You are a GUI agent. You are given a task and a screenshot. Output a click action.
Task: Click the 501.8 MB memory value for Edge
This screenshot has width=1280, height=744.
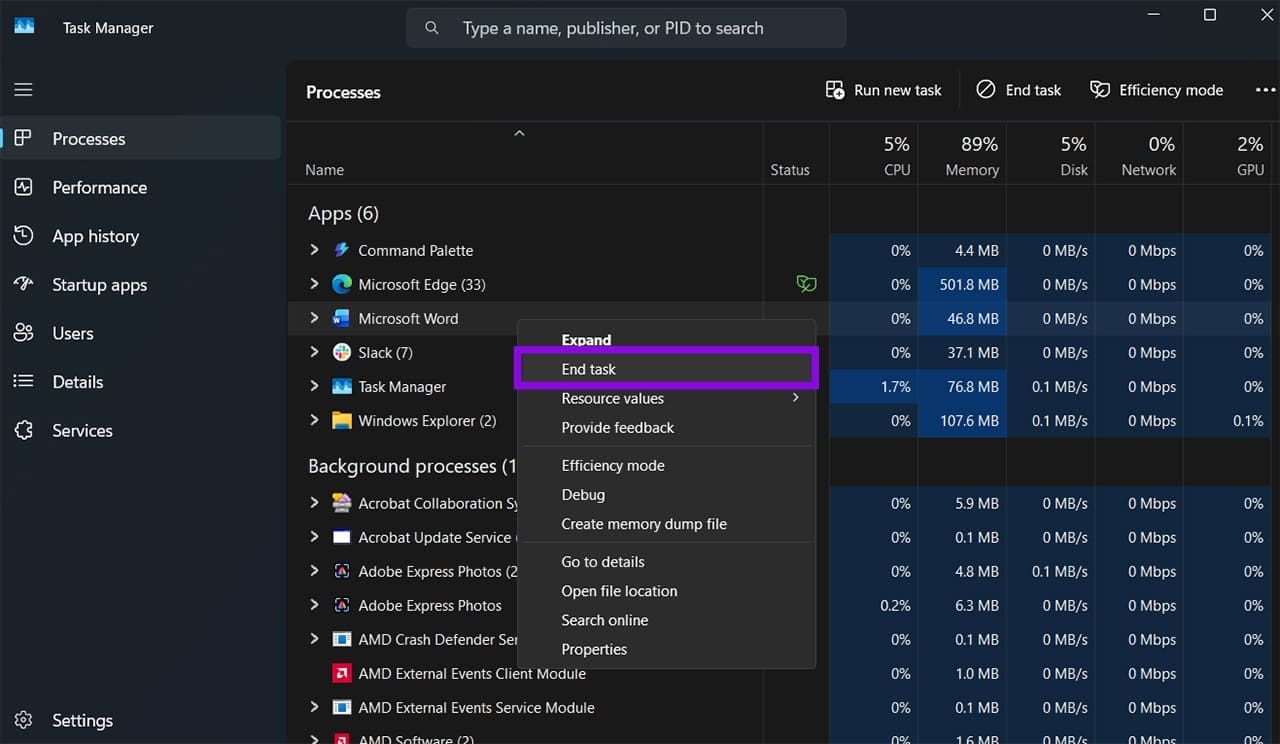coord(969,285)
